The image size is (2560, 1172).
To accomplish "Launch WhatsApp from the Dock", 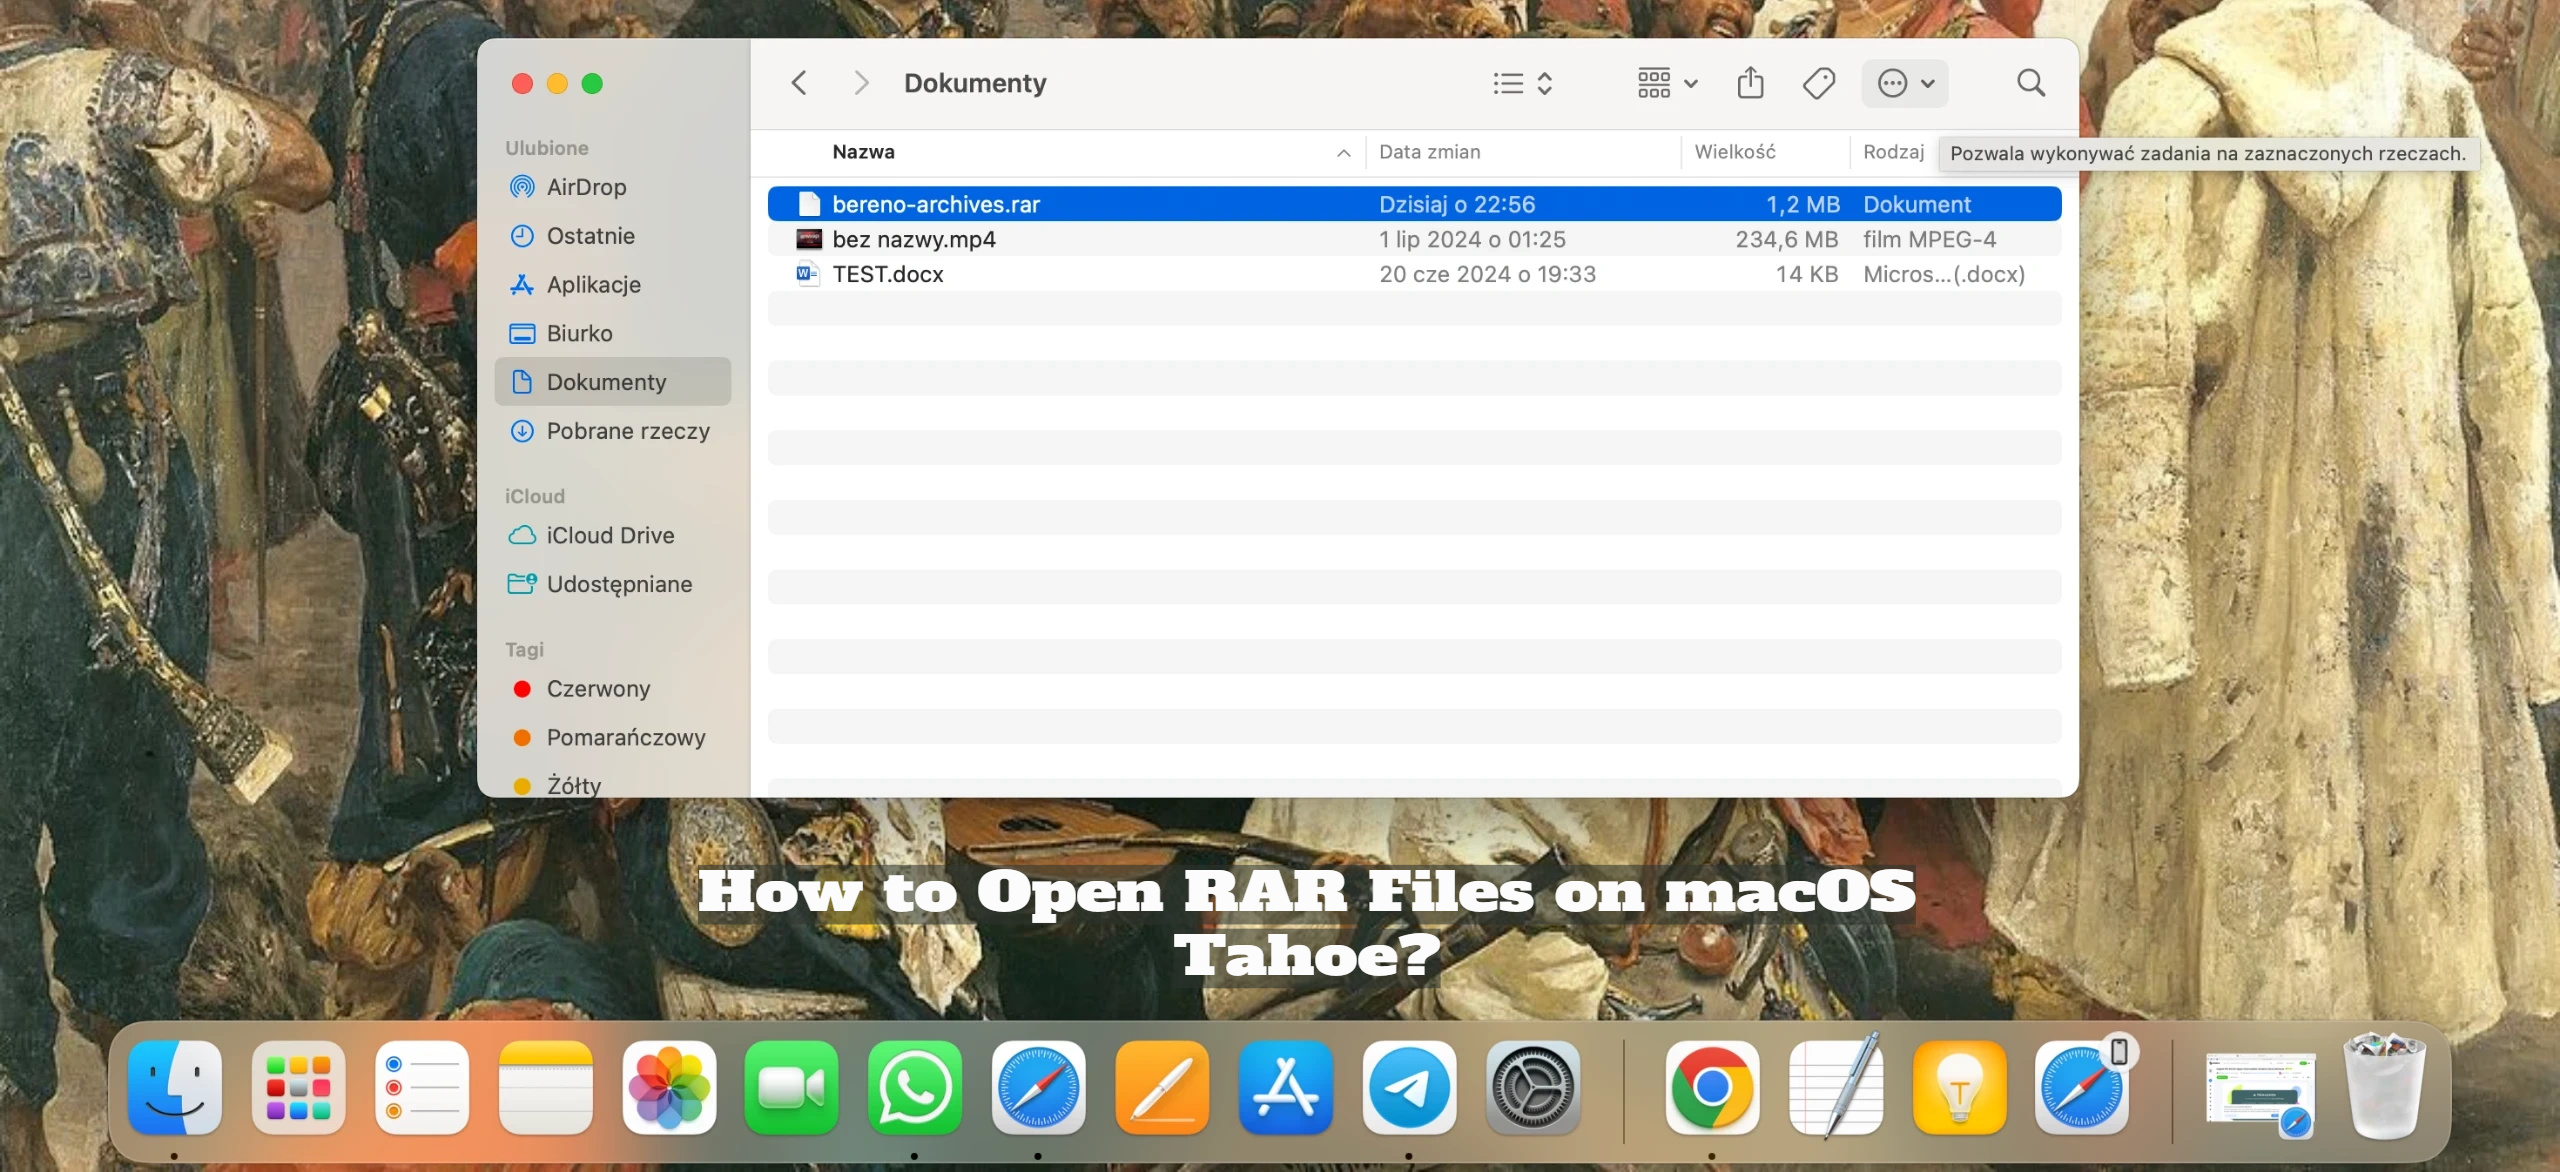I will 915,1088.
